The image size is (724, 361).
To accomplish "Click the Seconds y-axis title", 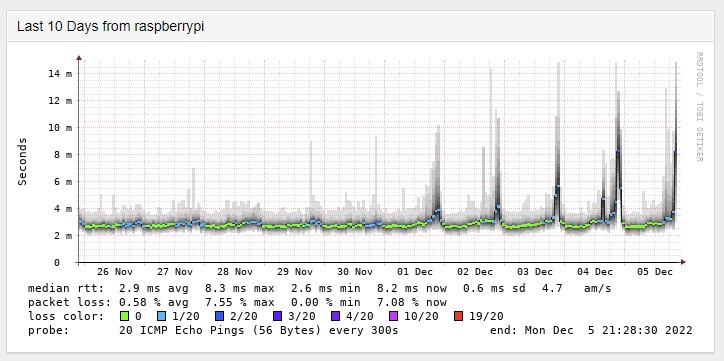I will (x=22, y=161).
